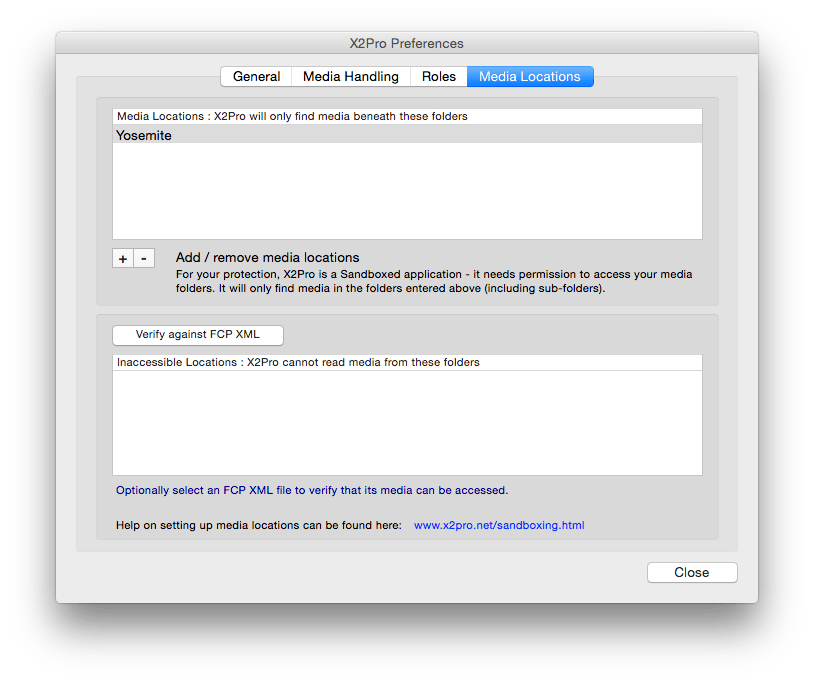
Task: Click 'Add / remove media locations' label
Action: (x=267, y=257)
